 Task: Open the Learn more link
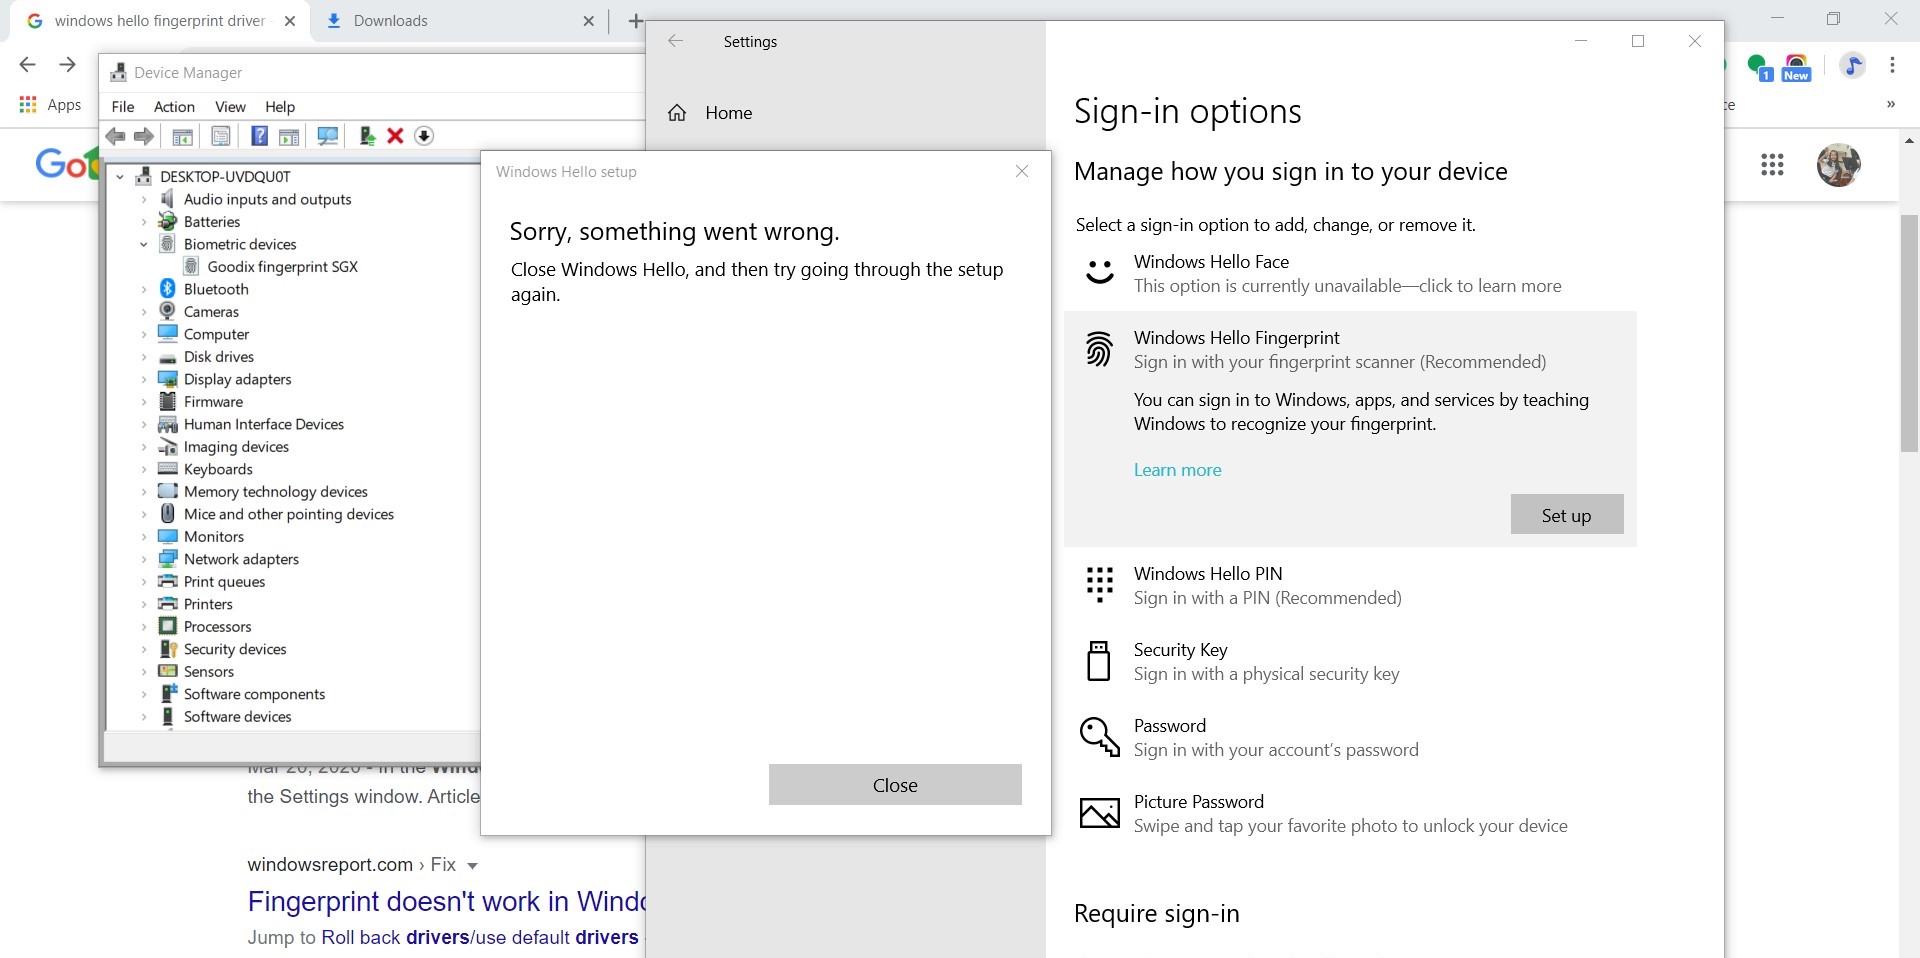(1177, 470)
